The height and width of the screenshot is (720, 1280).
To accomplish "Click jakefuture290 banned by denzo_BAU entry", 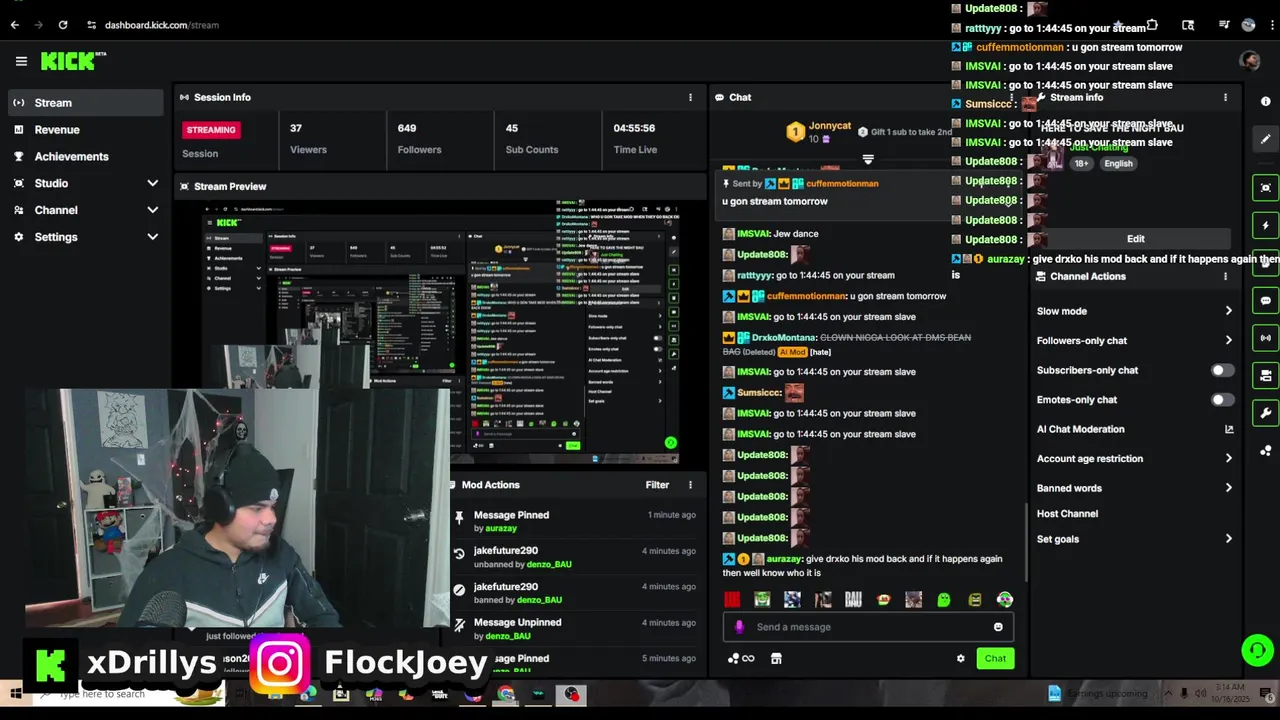I will pyautogui.click(x=575, y=593).
